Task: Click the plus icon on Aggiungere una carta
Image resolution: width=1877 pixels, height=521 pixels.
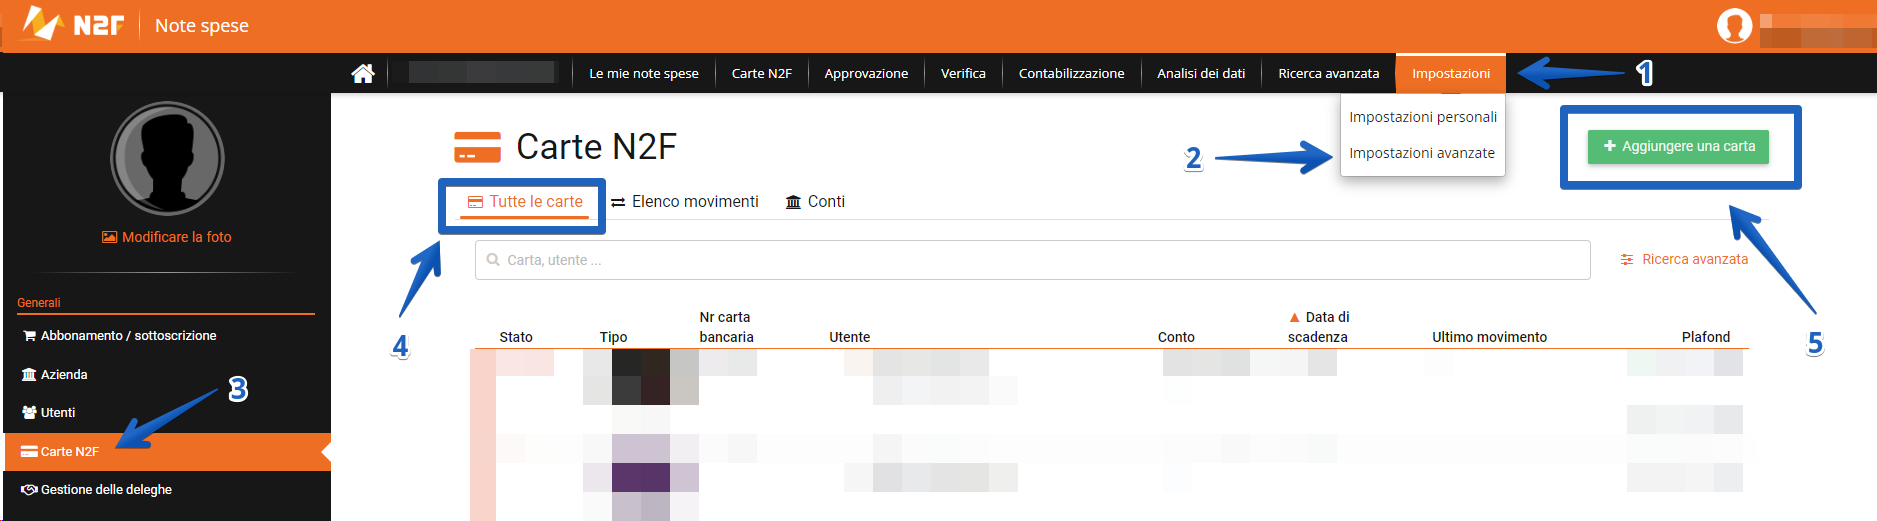Action: pyautogui.click(x=1610, y=146)
